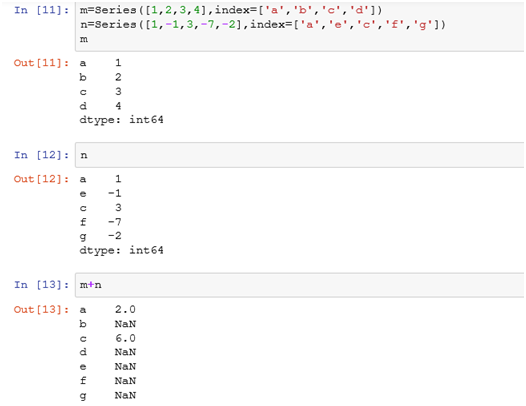This screenshot has height=406, width=526.
Task: Click the value 2 in row b of Out[11]
Action: coord(118,78)
